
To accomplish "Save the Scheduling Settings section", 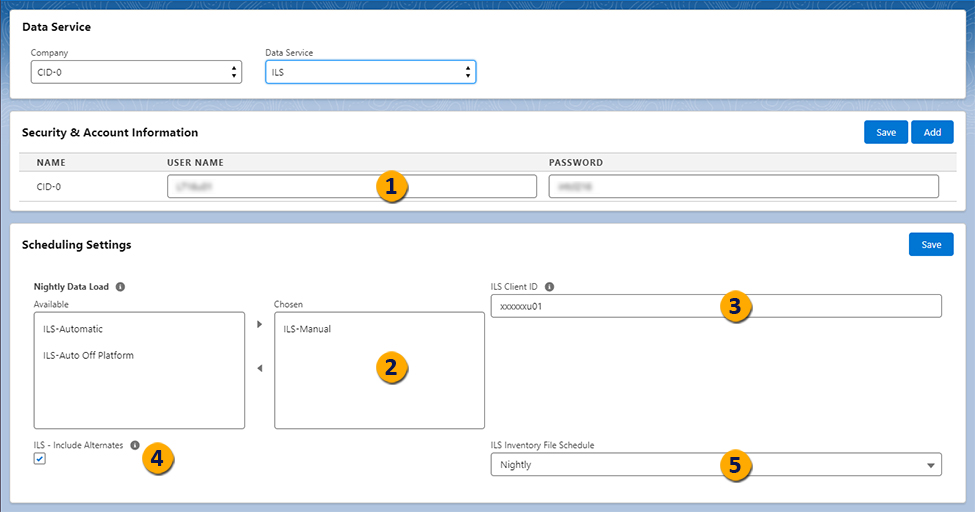I will pos(931,244).
